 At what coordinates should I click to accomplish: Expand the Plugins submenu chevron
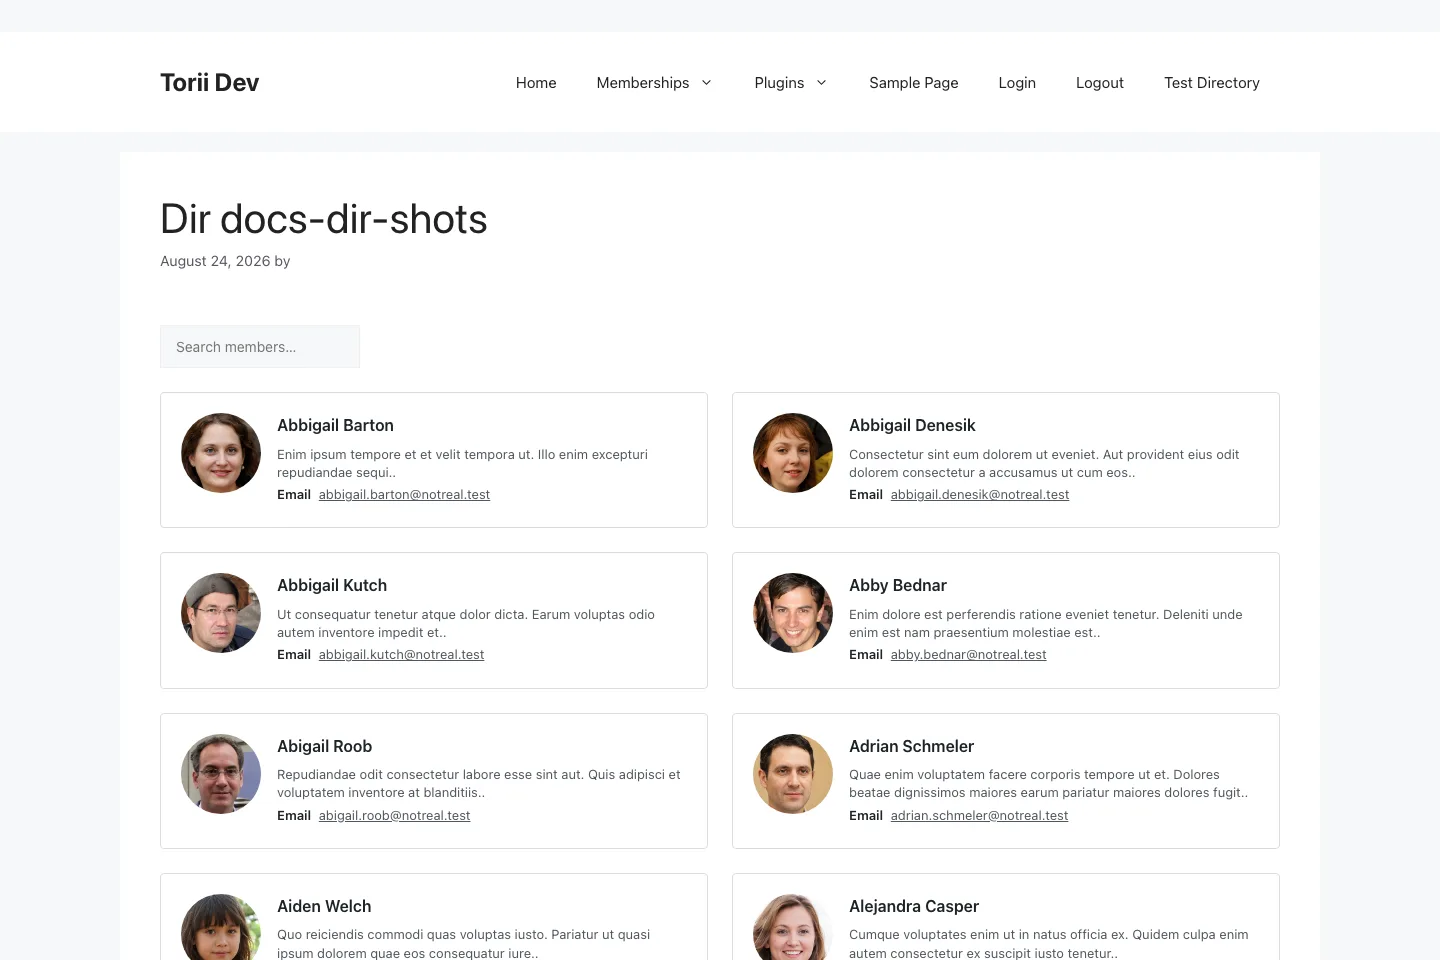(x=821, y=83)
